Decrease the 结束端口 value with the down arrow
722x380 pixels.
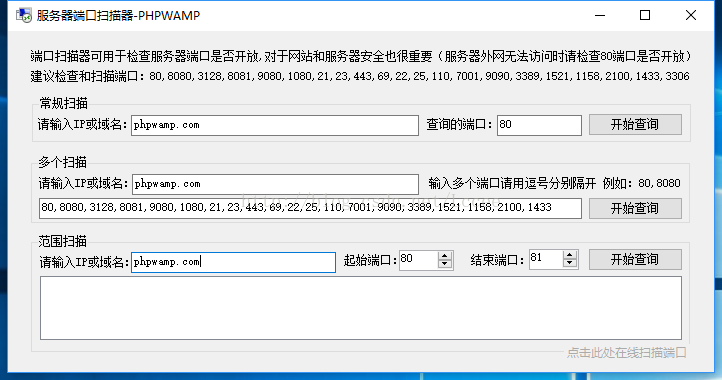click(570, 264)
